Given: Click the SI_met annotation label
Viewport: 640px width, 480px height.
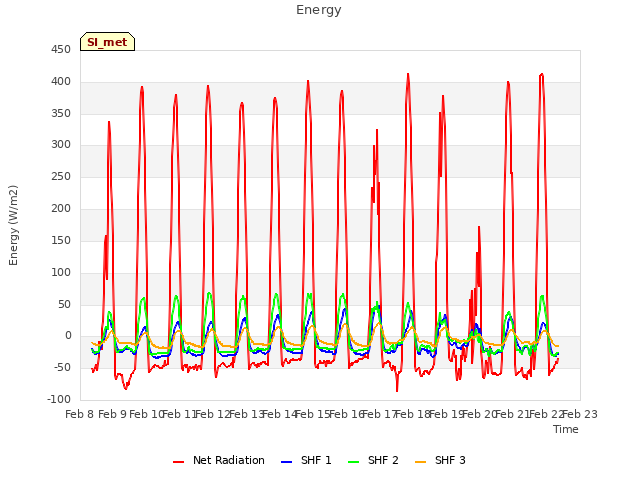Looking at the screenshot, I should click(x=107, y=42).
